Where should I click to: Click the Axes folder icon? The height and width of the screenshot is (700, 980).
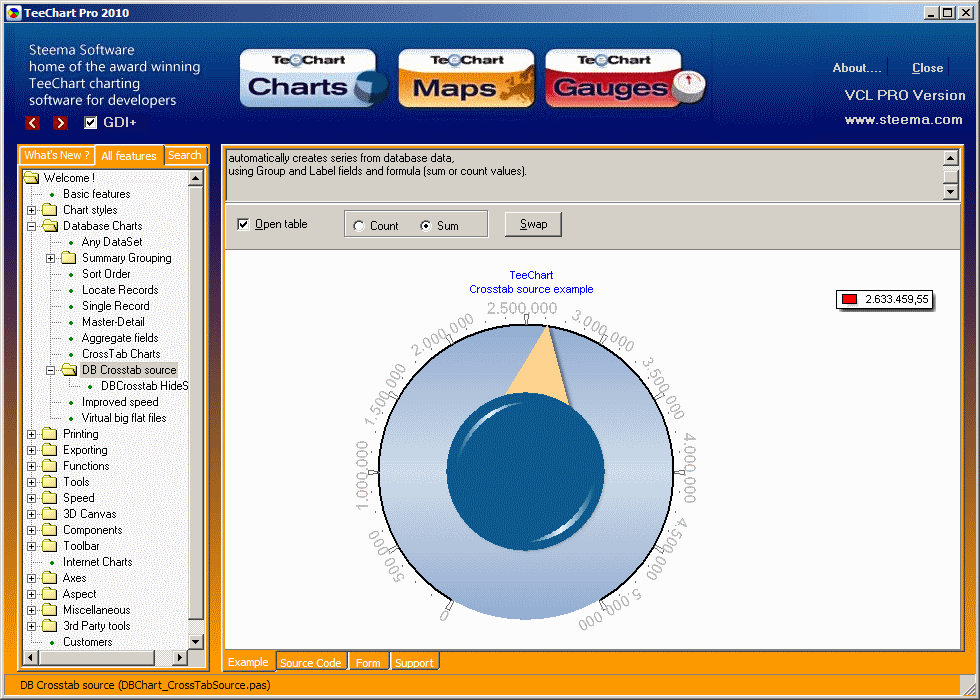tap(50, 578)
